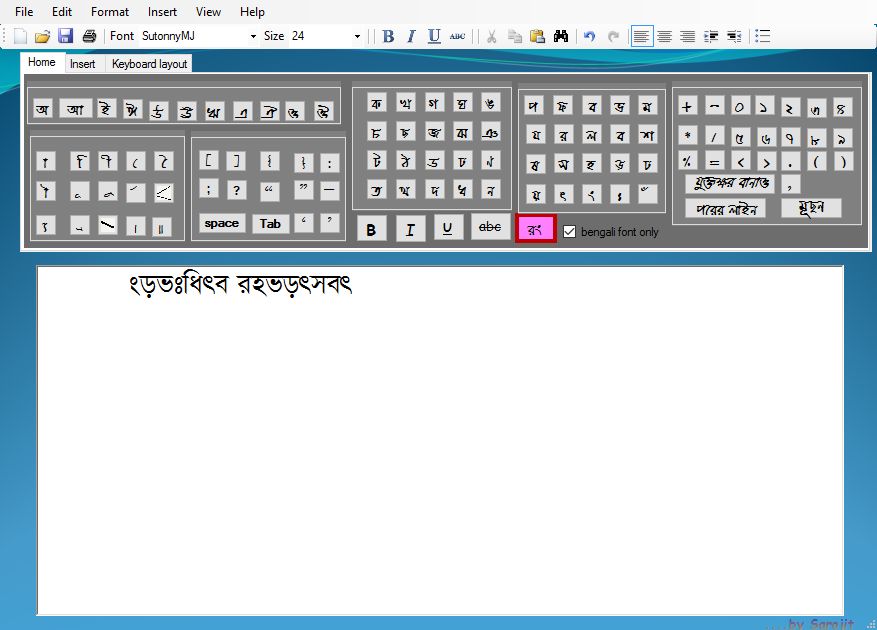Toggle strikethrough with the abc button

coord(490,228)
